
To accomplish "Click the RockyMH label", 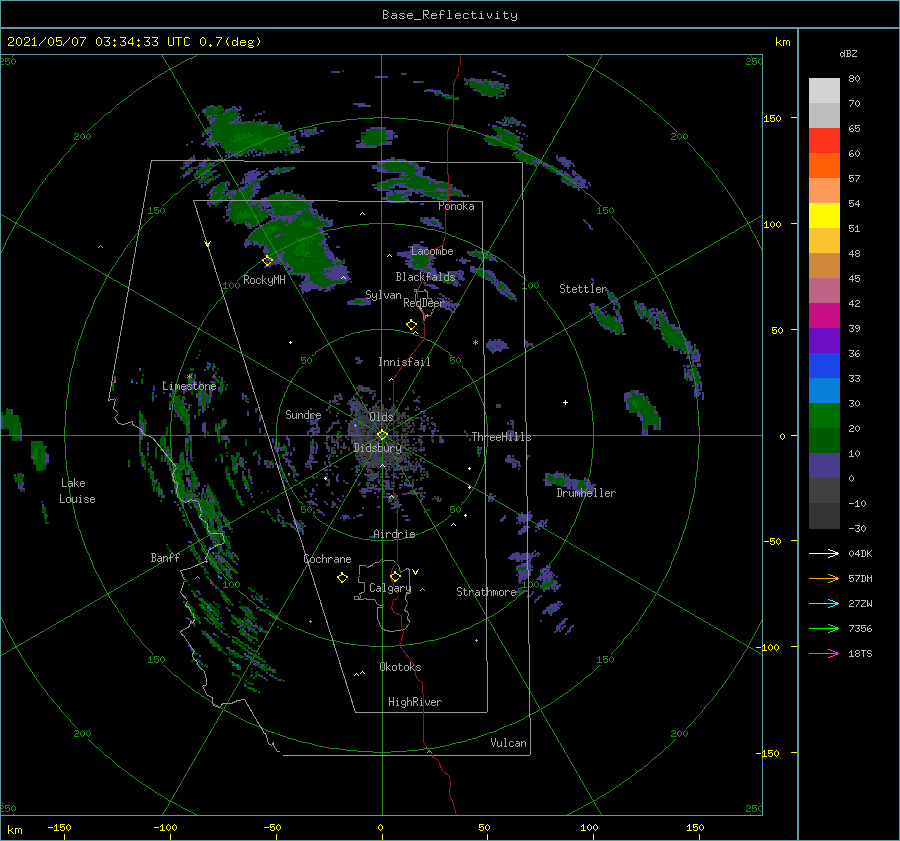I will (x=264, y=280).
